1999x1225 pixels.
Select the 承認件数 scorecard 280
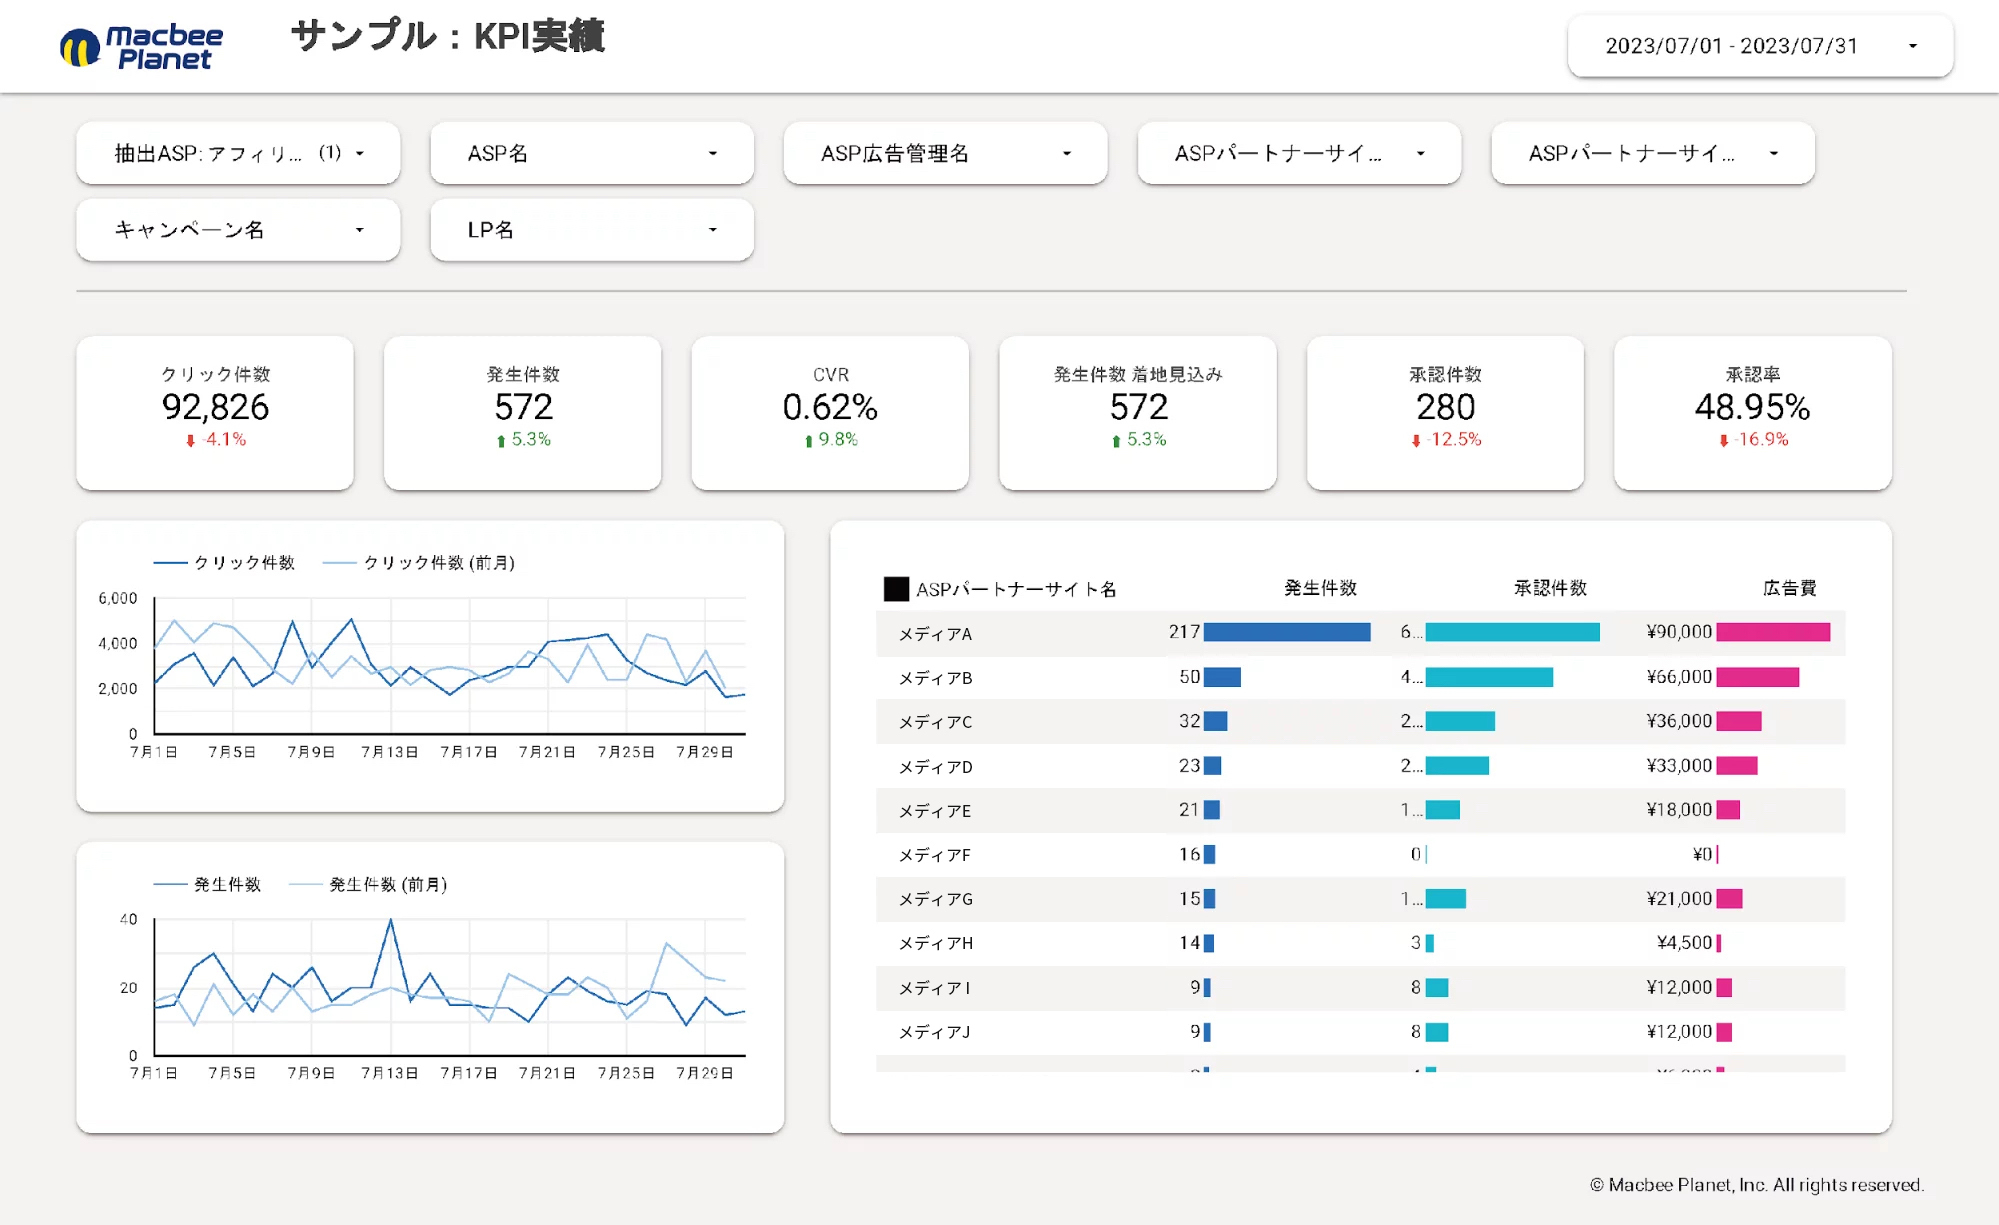(1445, 412)
